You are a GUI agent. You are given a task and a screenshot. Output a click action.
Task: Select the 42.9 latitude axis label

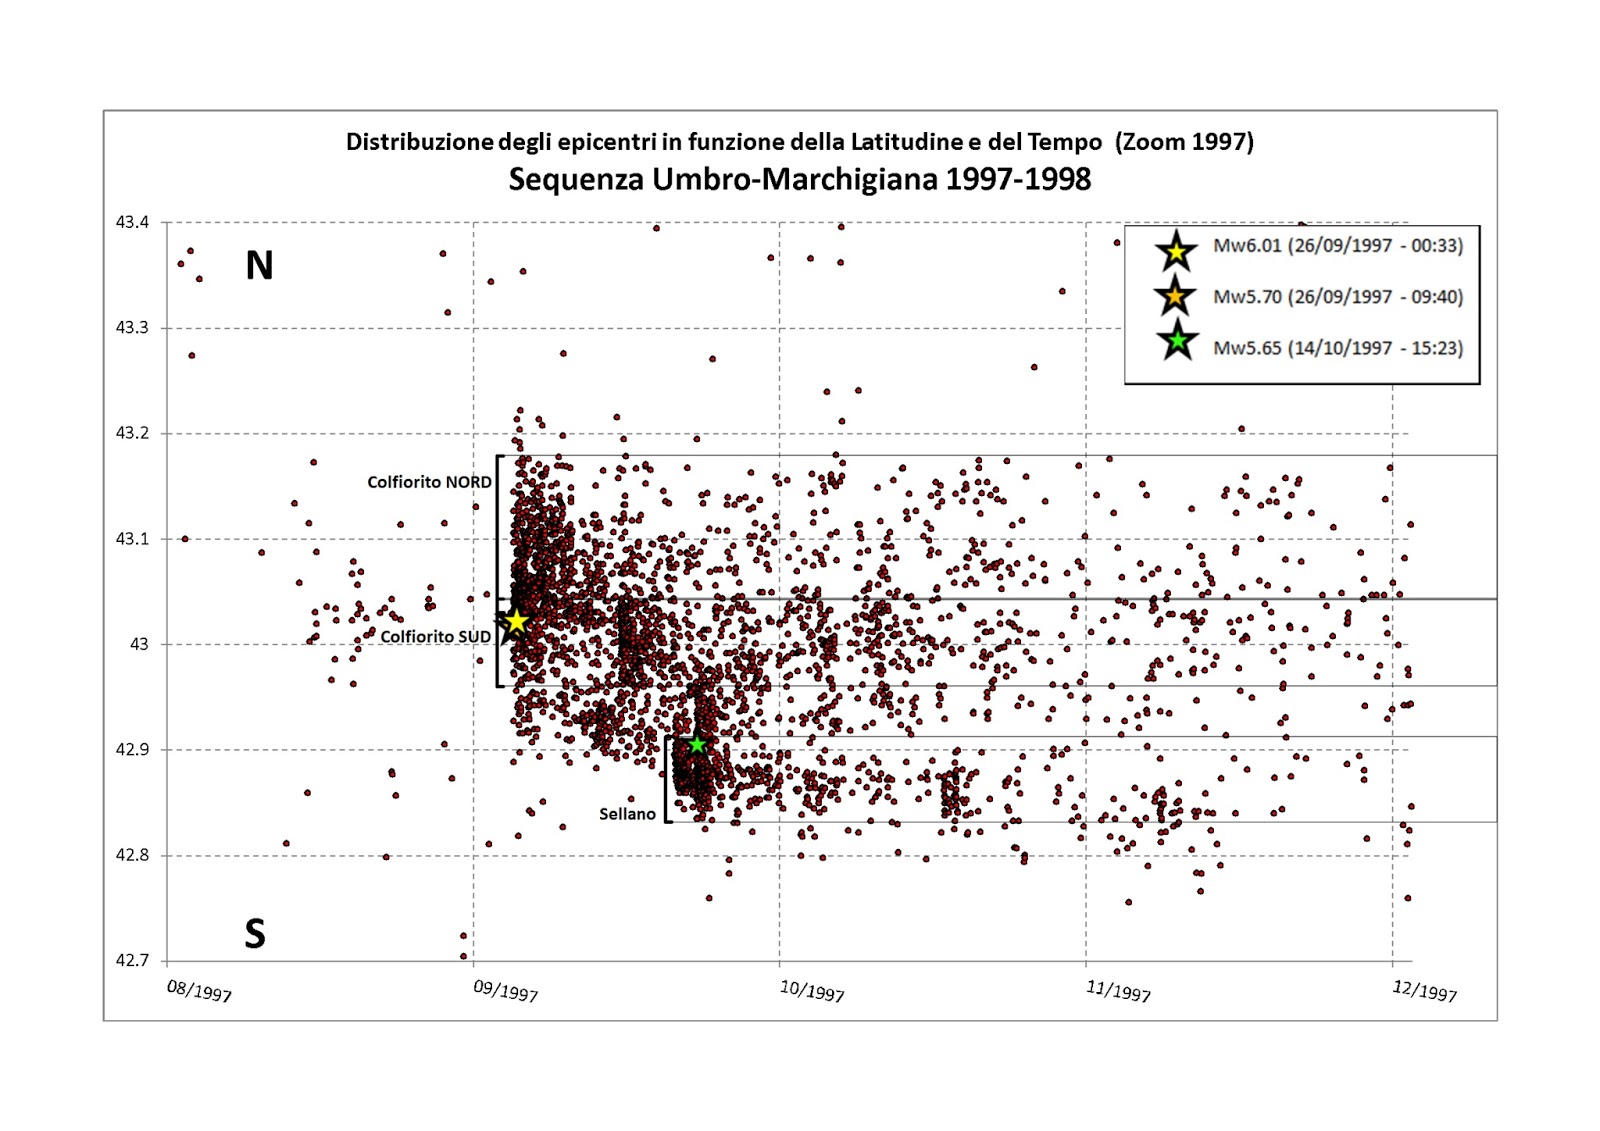(133, 750)
